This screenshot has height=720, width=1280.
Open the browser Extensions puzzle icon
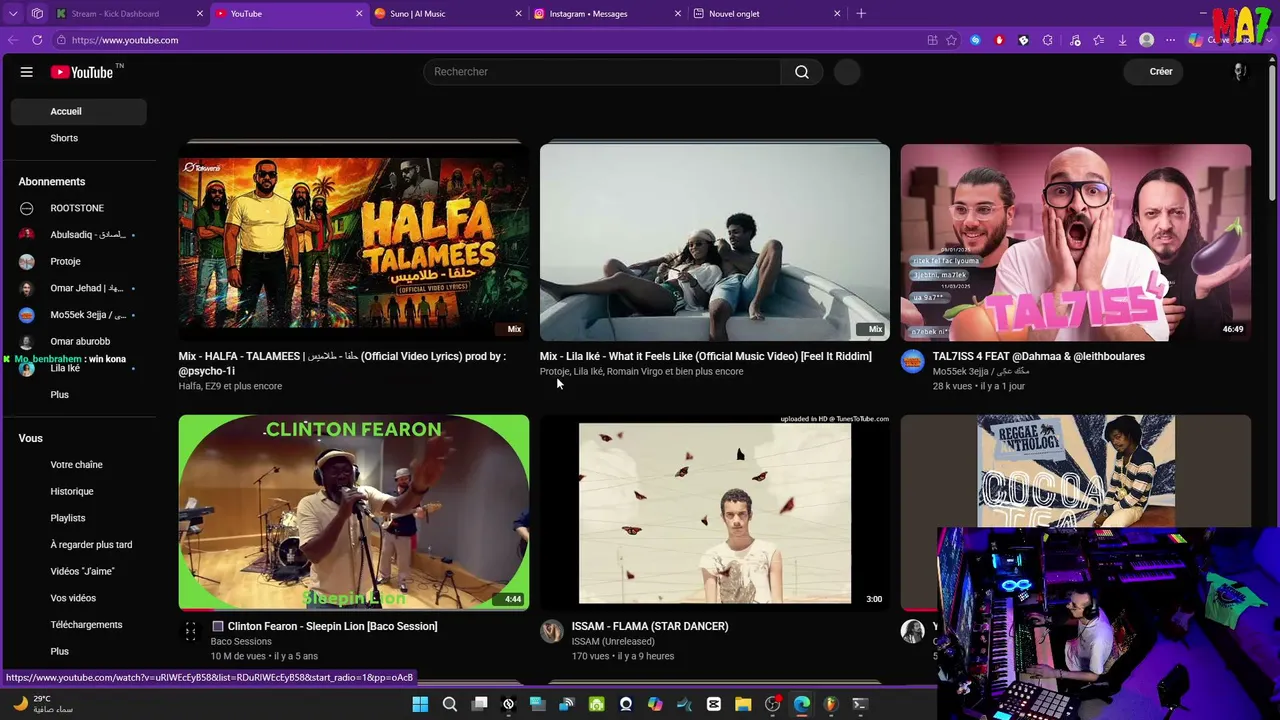click(x=1047, y=40)
